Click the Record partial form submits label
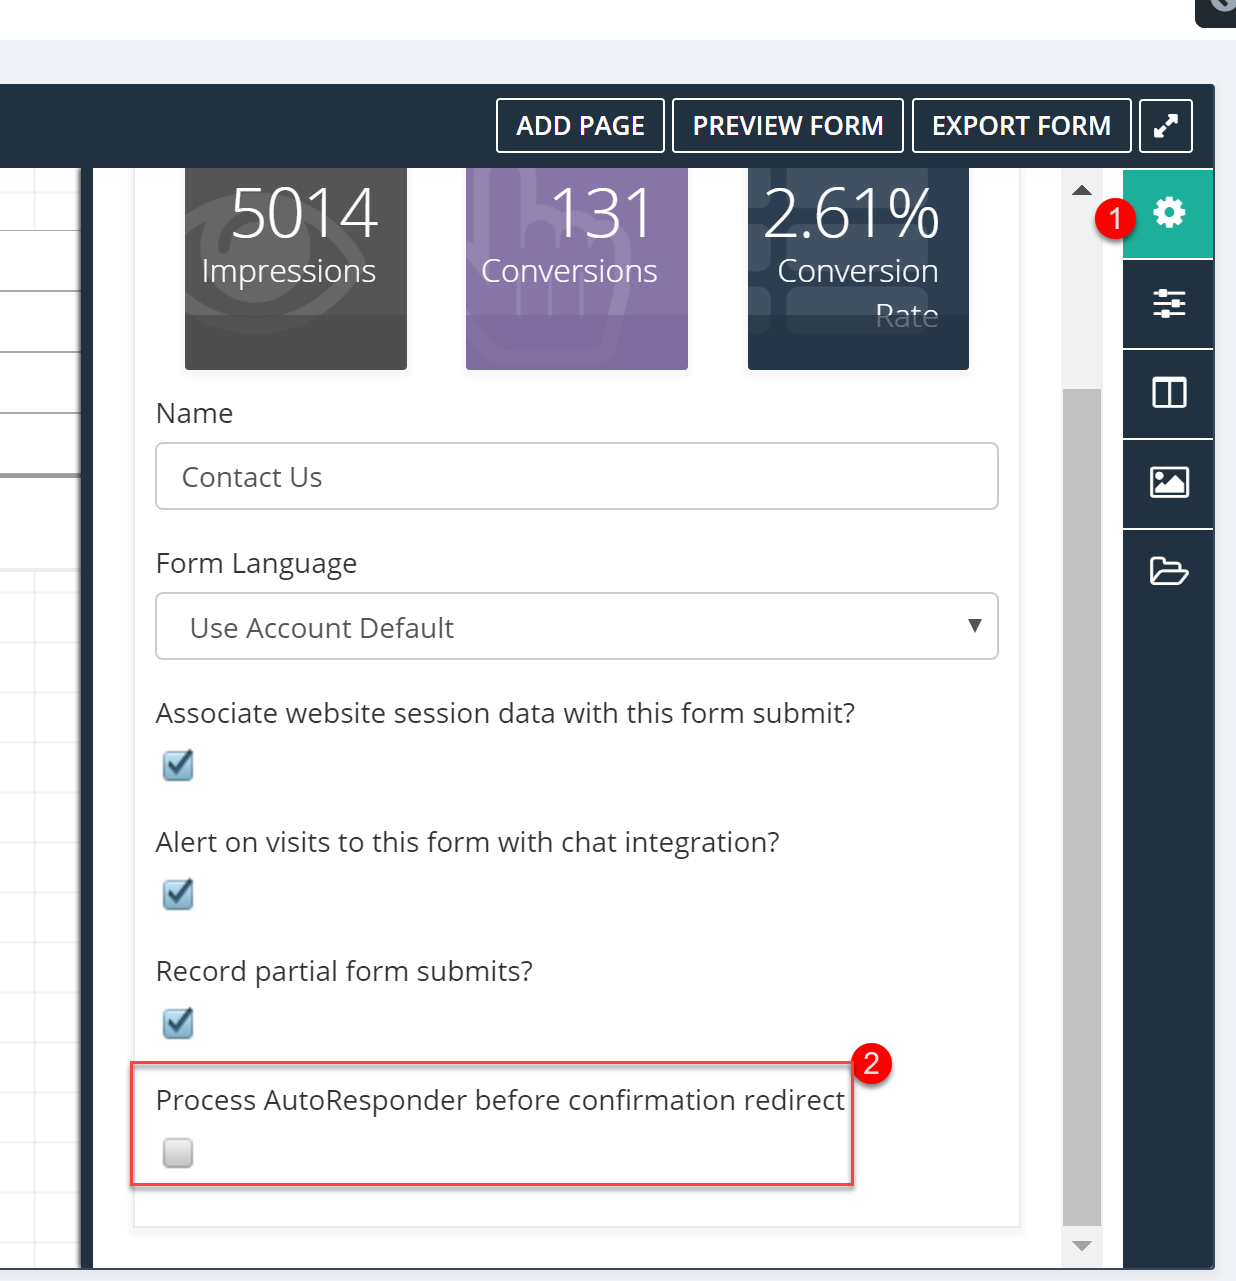This screenshot has width=1236, height=1281. click(344, 972)
